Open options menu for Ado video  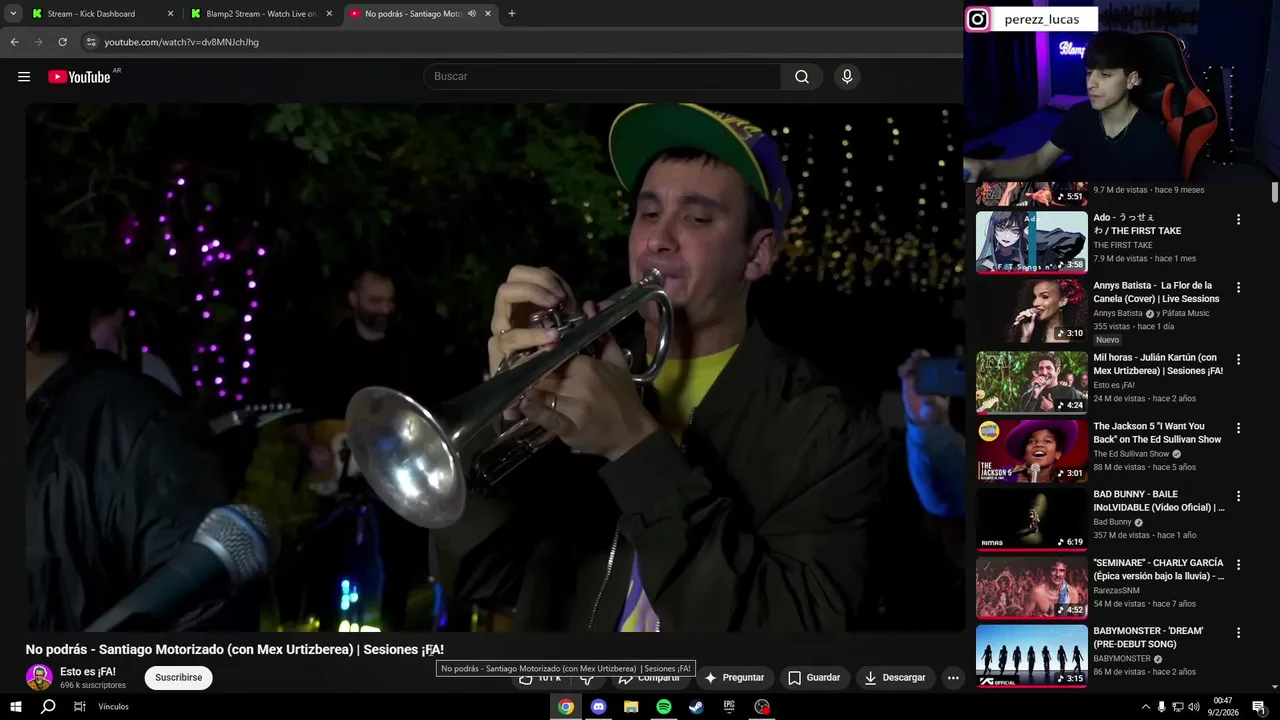point(1238,219)
